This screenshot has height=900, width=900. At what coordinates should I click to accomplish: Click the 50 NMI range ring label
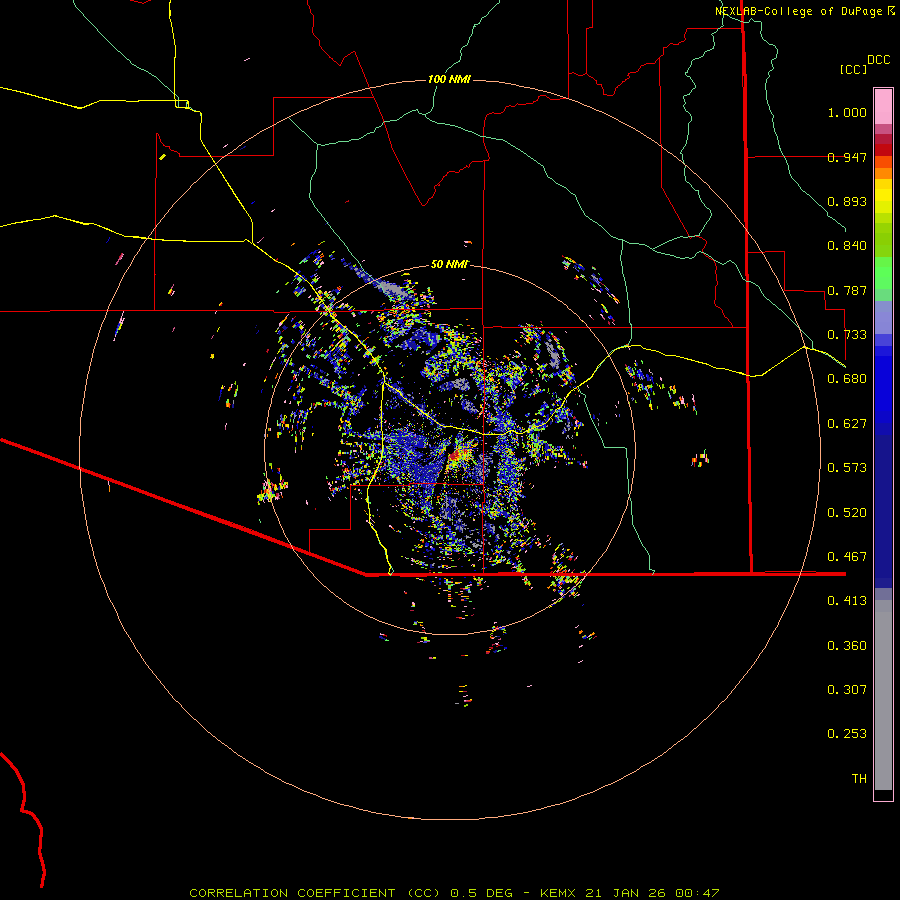coord(449,265)
